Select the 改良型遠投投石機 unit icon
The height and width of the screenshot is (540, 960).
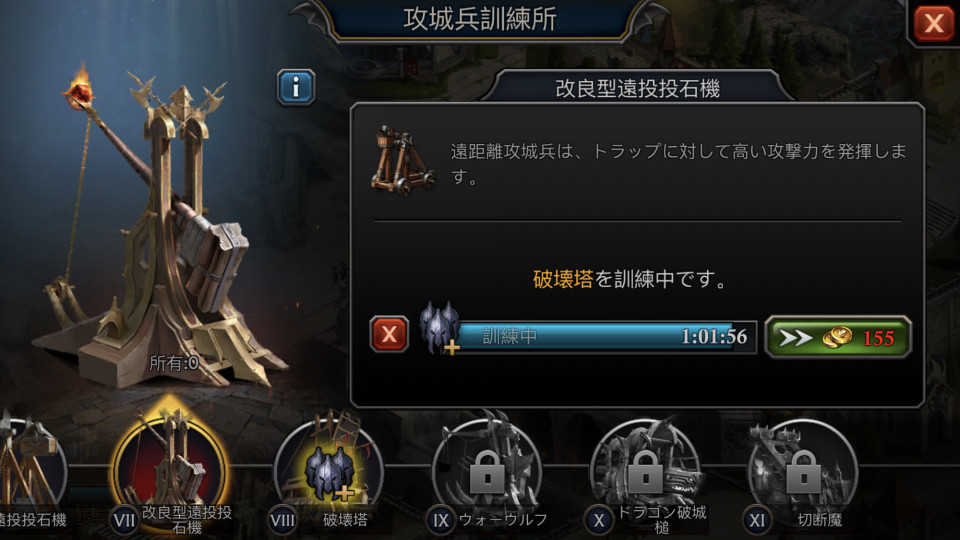coord(170,468)
